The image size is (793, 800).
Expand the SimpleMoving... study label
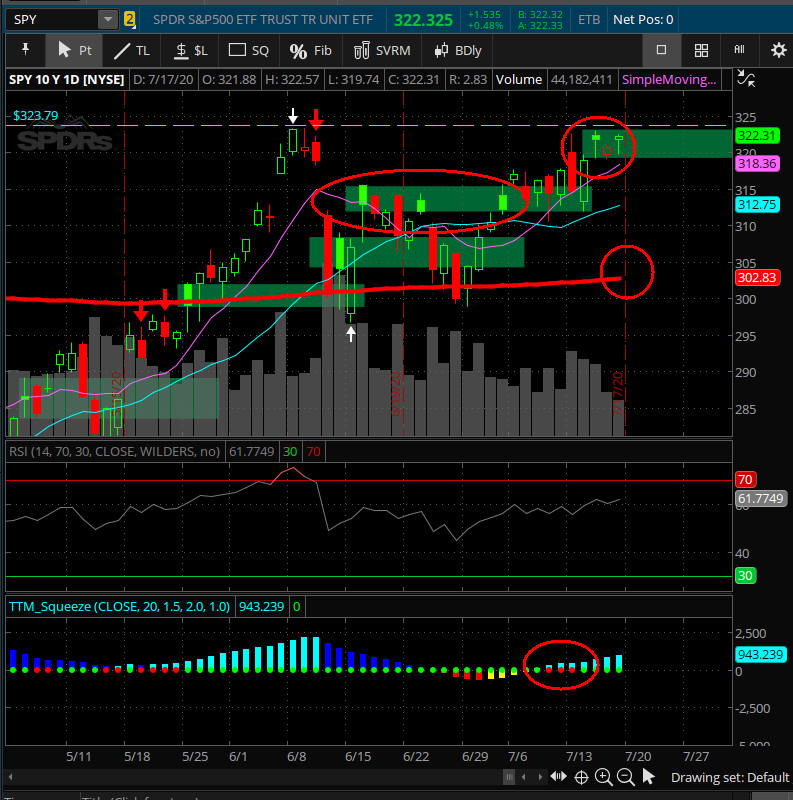coord(668,80)
